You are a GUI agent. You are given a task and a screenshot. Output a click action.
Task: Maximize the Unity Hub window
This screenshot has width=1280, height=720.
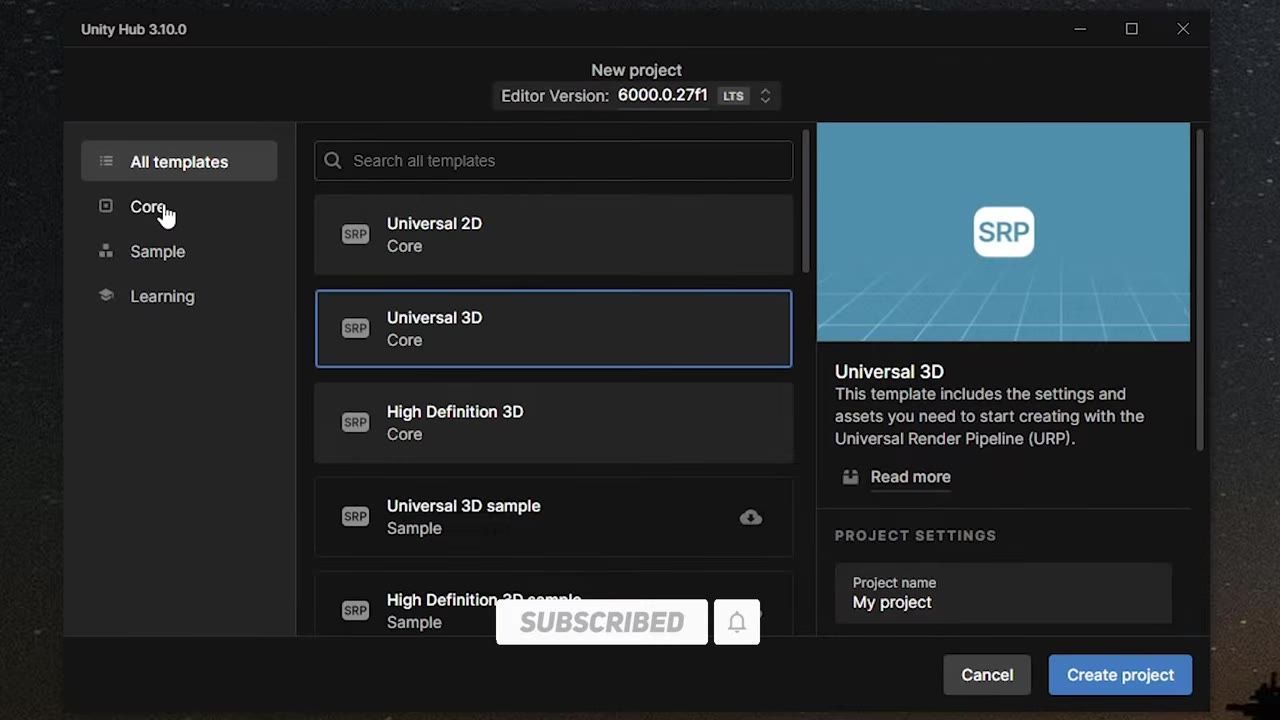tap(1131, 29)
